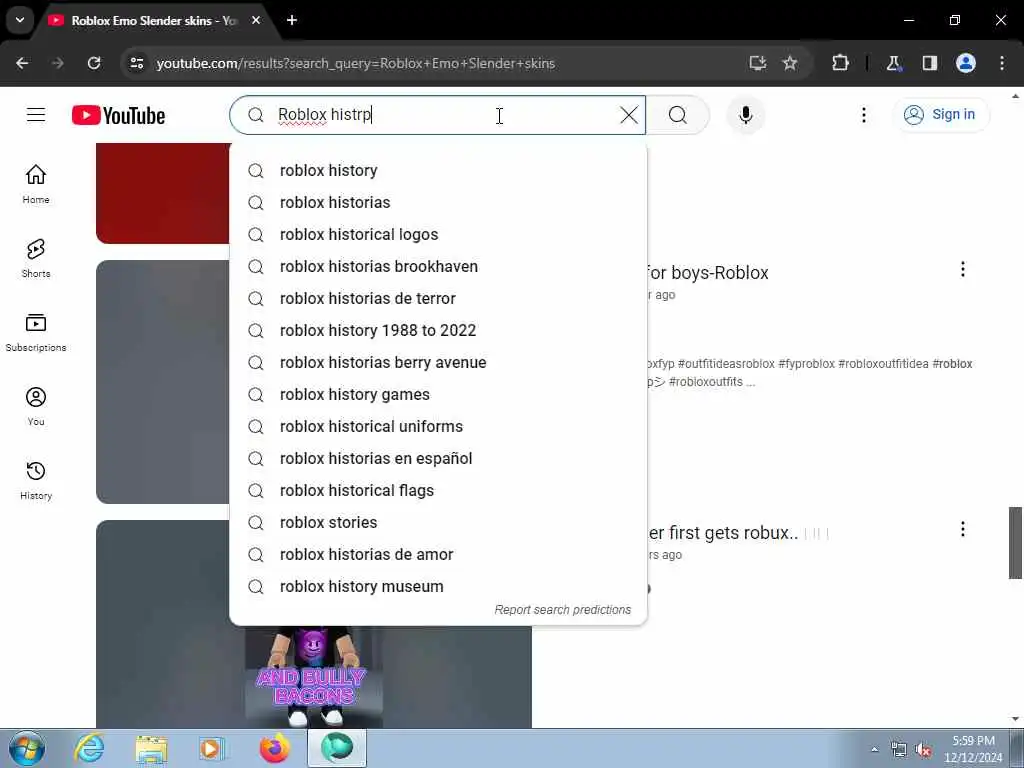Launch Firefox from the taskbar
This screenshot has width=1024, height=768.
click(274, 748)
